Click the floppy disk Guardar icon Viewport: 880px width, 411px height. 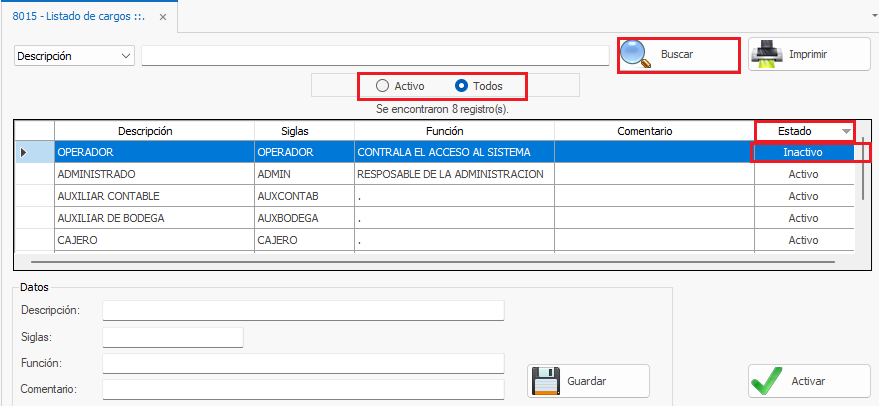click(x=545, y=381)
